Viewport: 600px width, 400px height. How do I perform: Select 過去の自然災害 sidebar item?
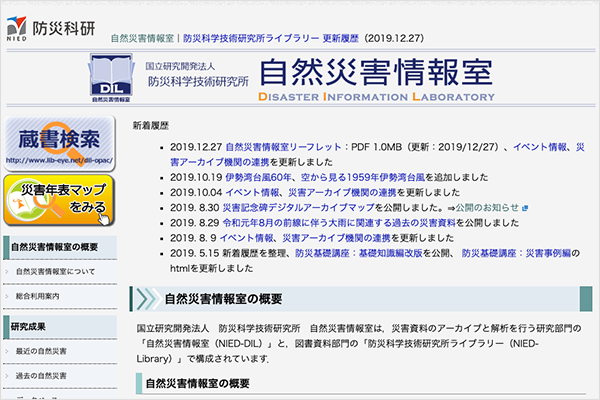click(41, 376)
